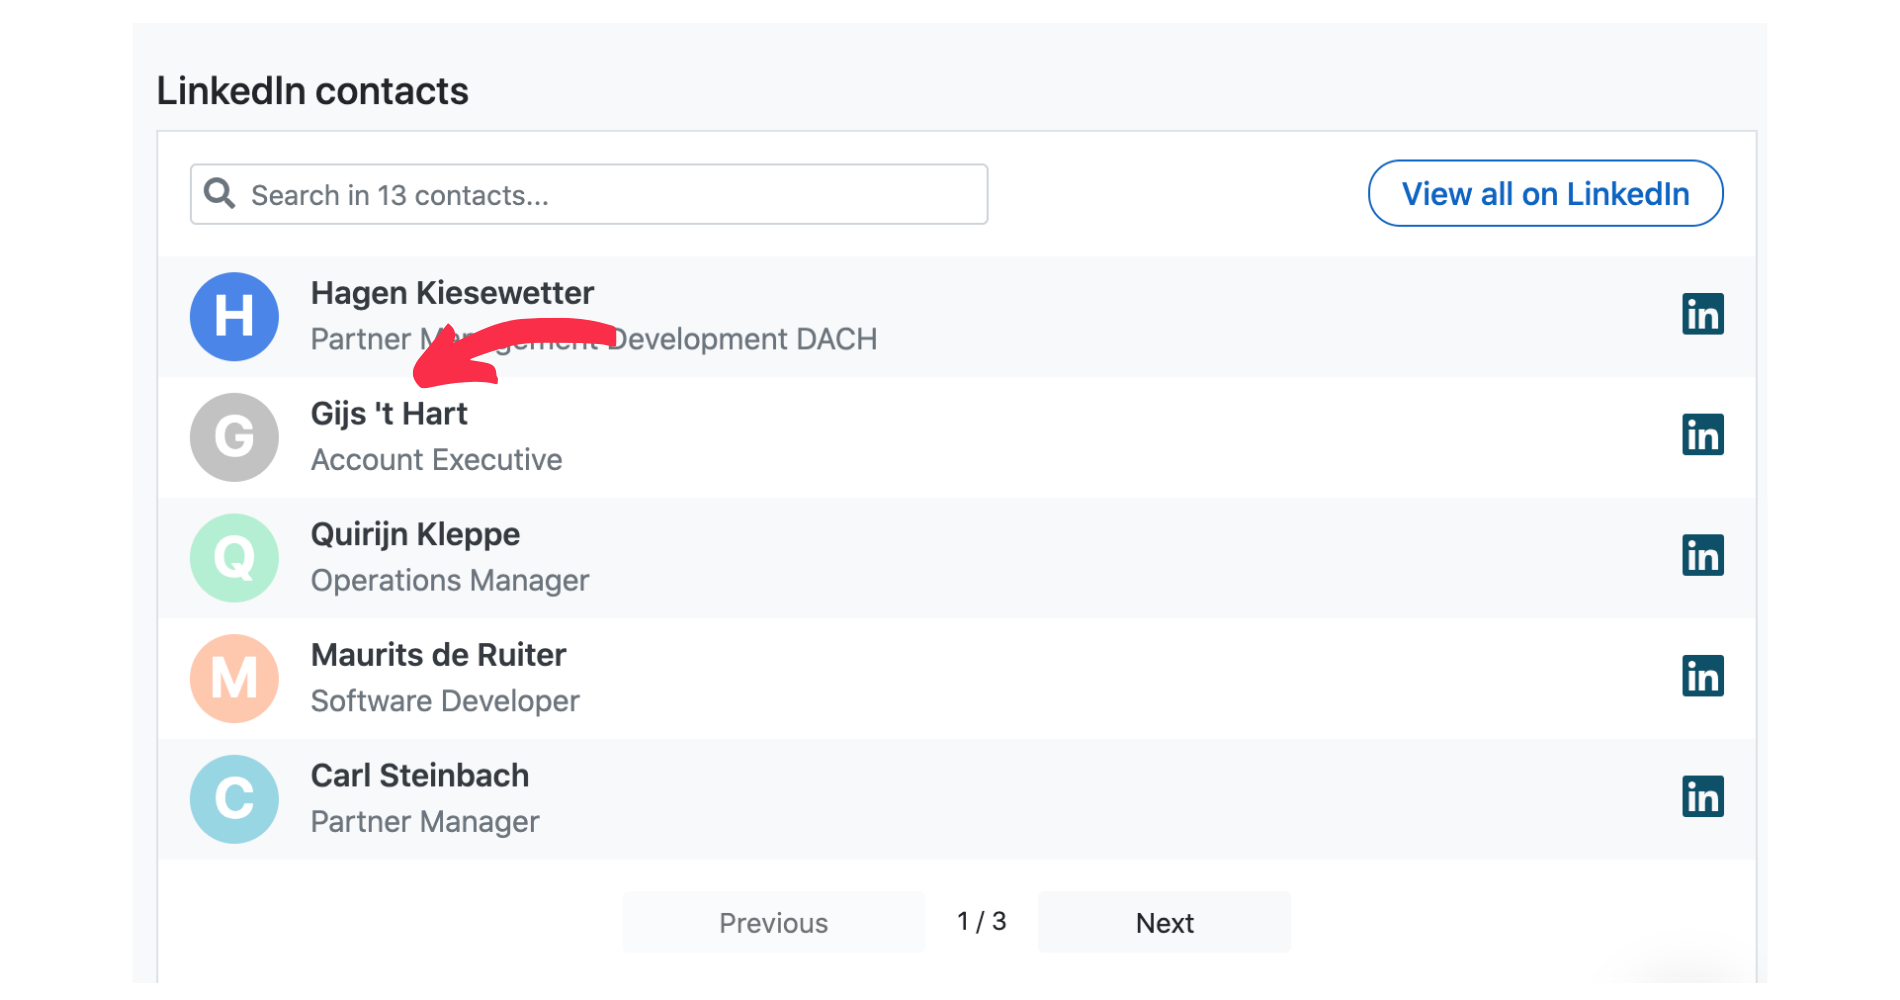Click the green Q avatar

coord(234,558)
